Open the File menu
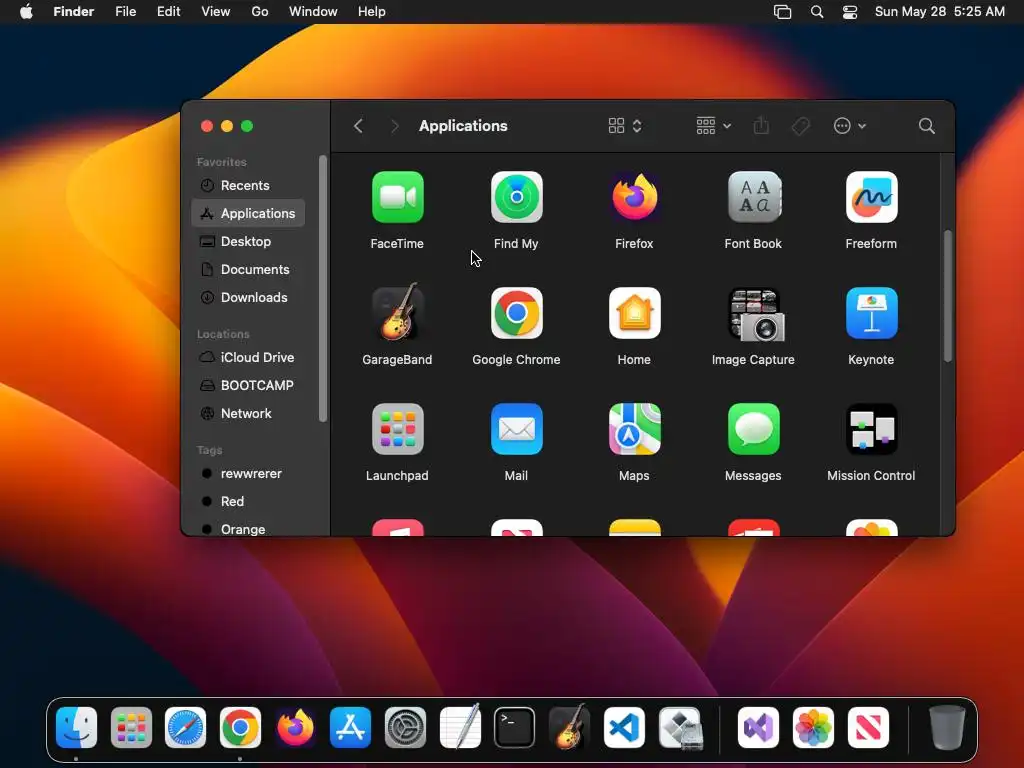Viewport: 1024px width, 768px height. pyautogui.click(x=125, y=12)
